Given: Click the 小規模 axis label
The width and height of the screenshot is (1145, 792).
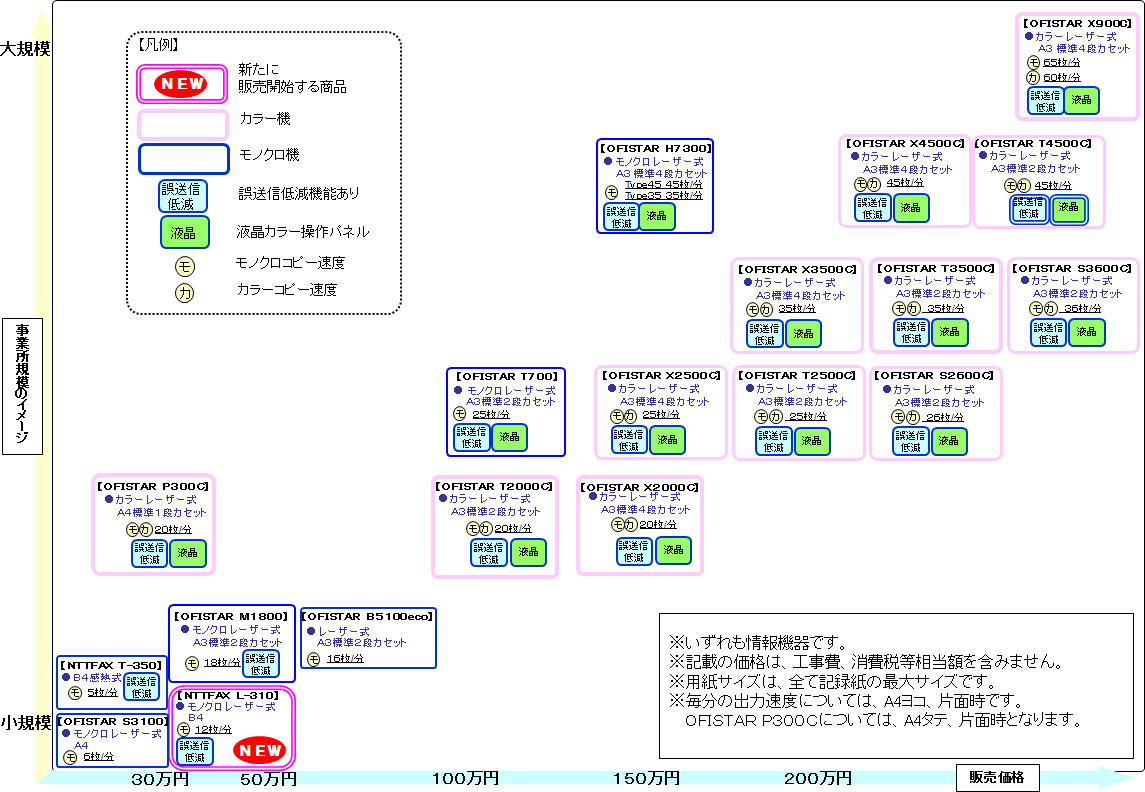Looking at the screenshot, I should click(x=26, y=723).
